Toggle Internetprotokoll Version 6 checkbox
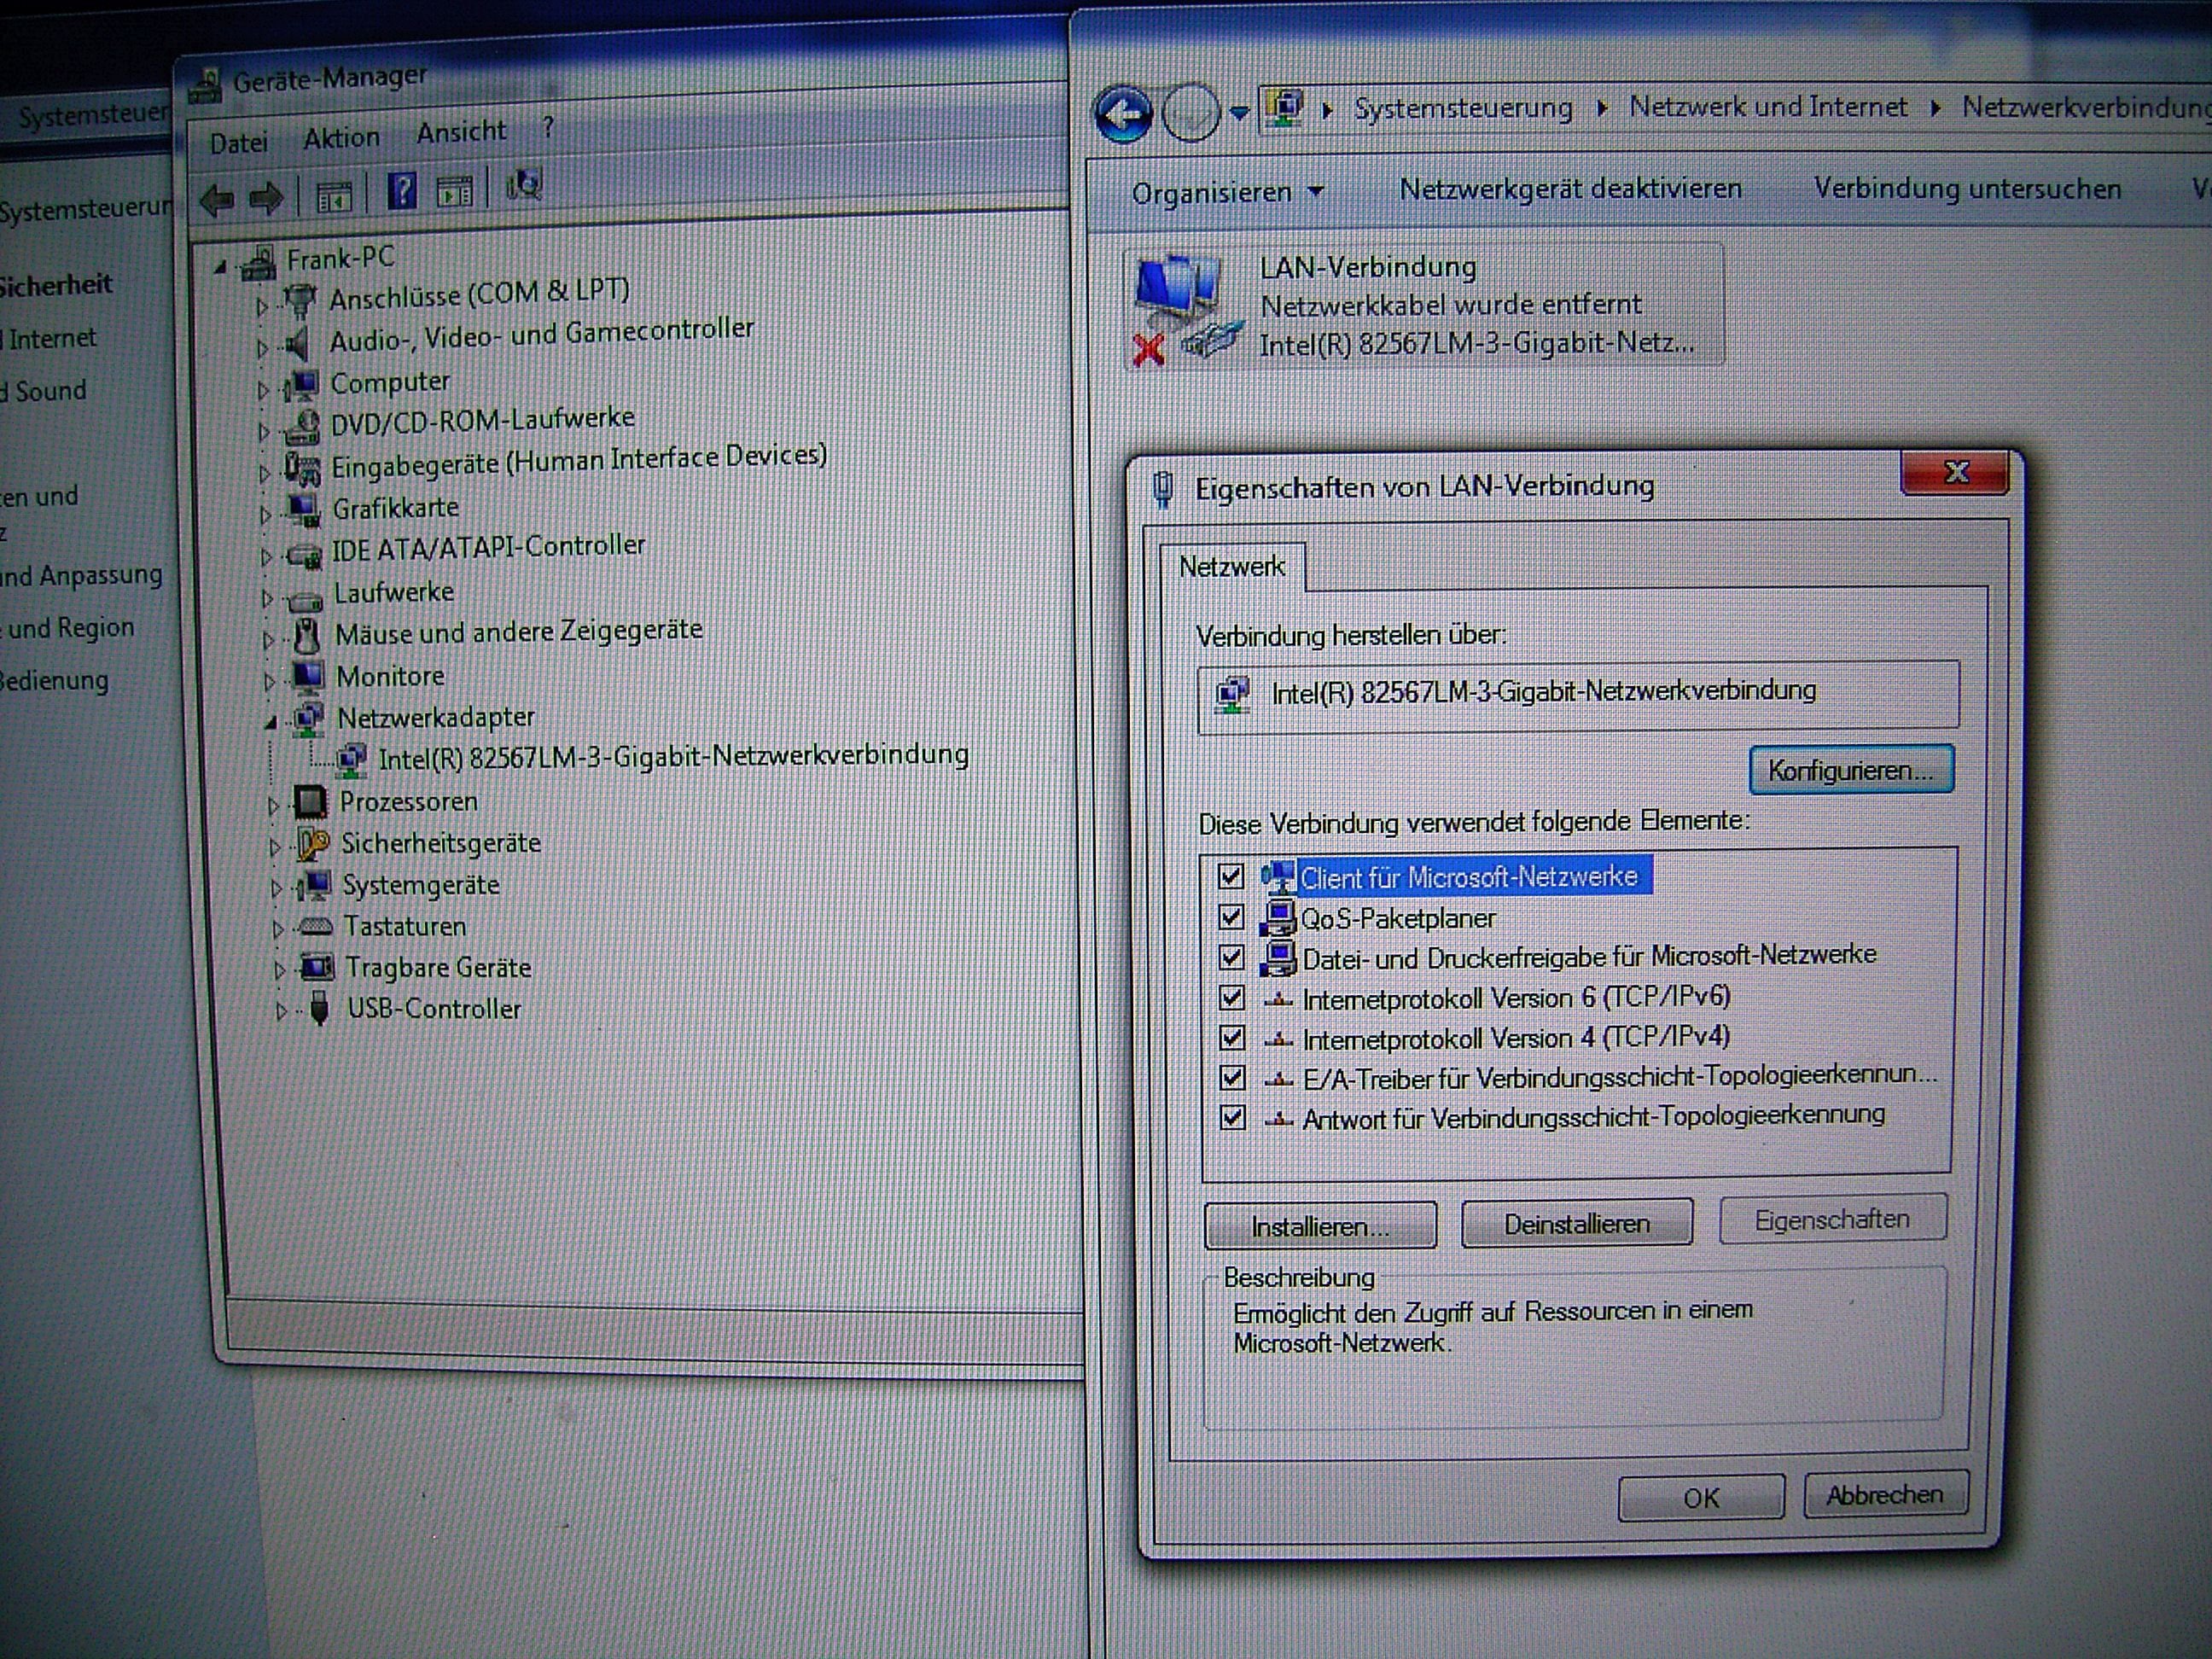This screenshot has height=1659, width=2212. 1232,997
